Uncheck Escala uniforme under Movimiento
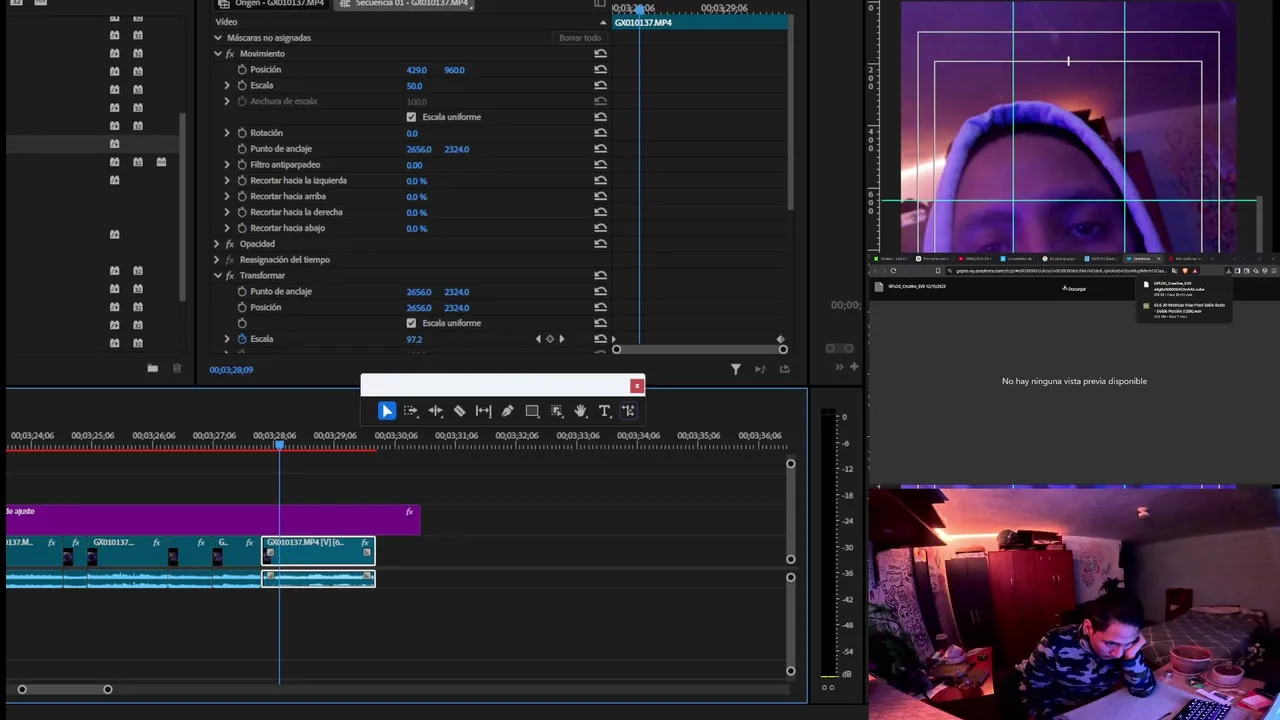 [x=411, y=117]
